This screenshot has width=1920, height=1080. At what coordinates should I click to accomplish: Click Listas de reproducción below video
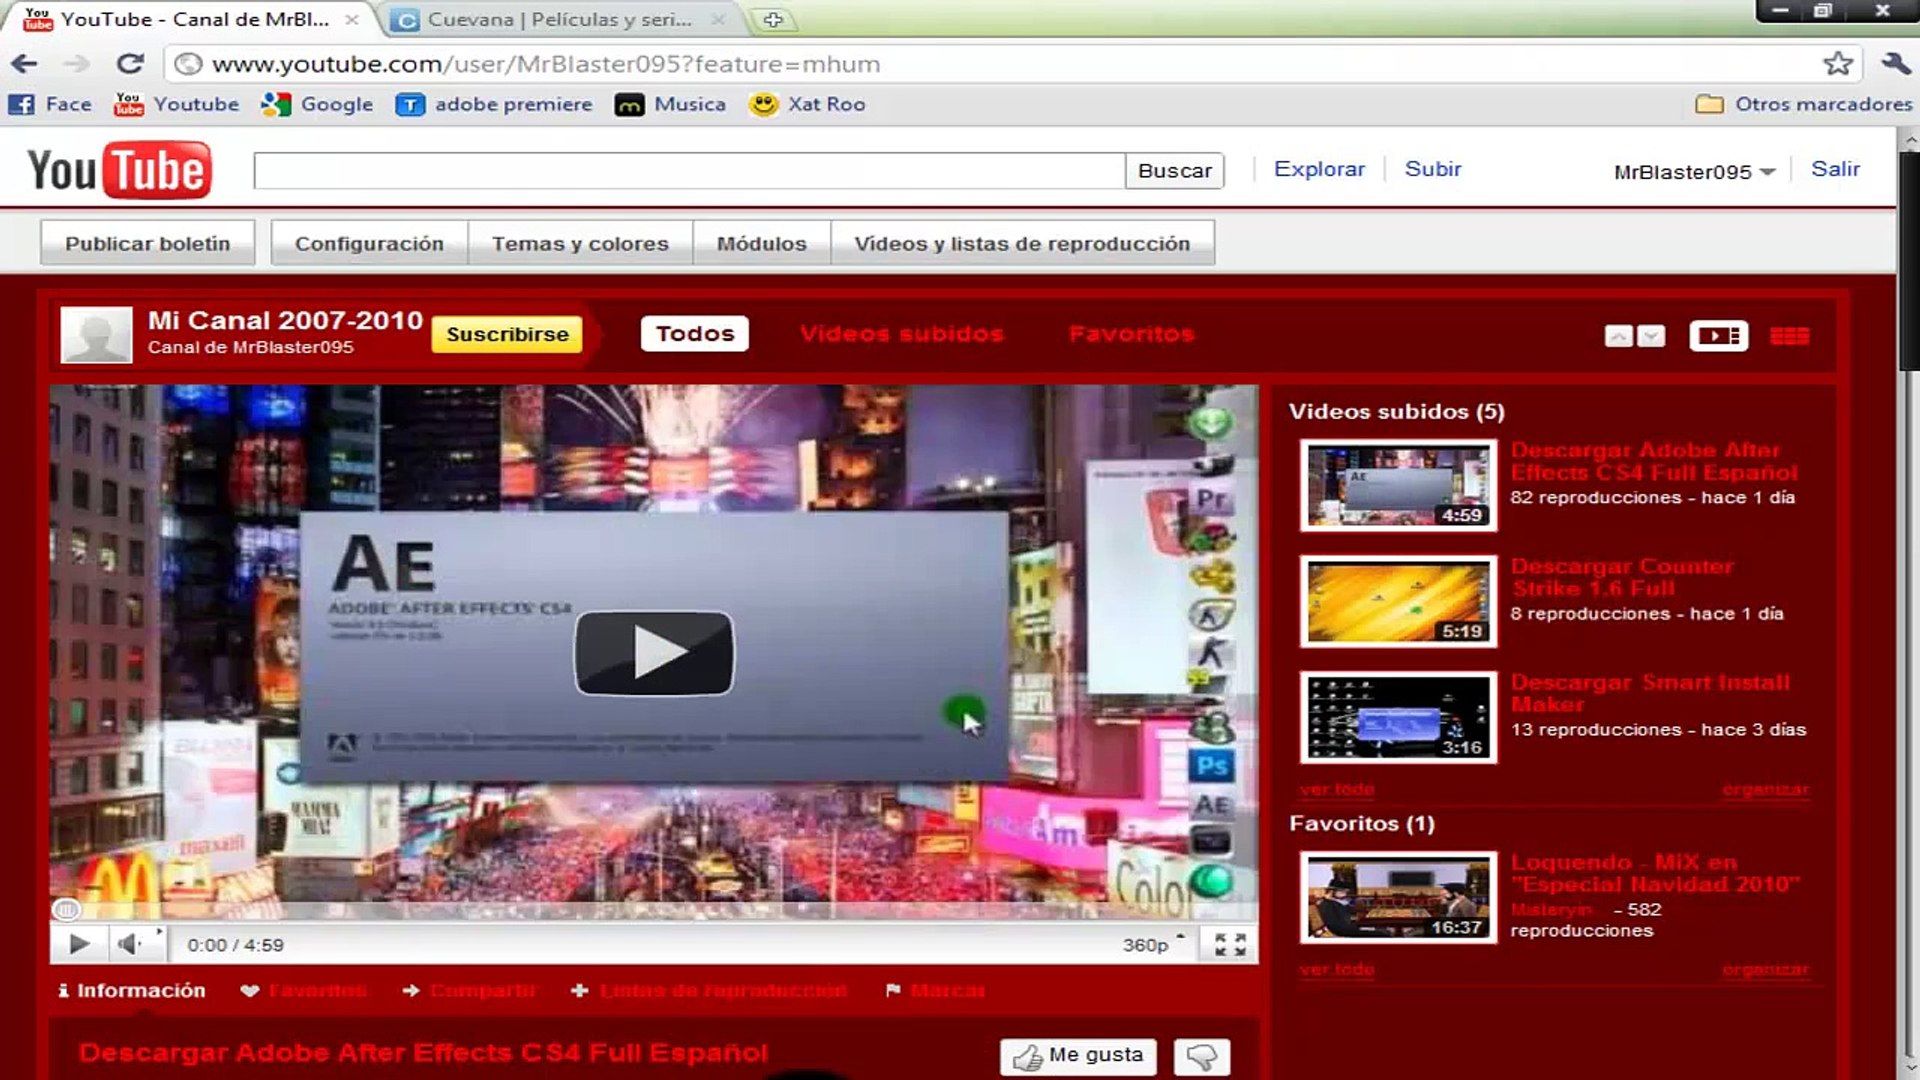click(710, 990)
